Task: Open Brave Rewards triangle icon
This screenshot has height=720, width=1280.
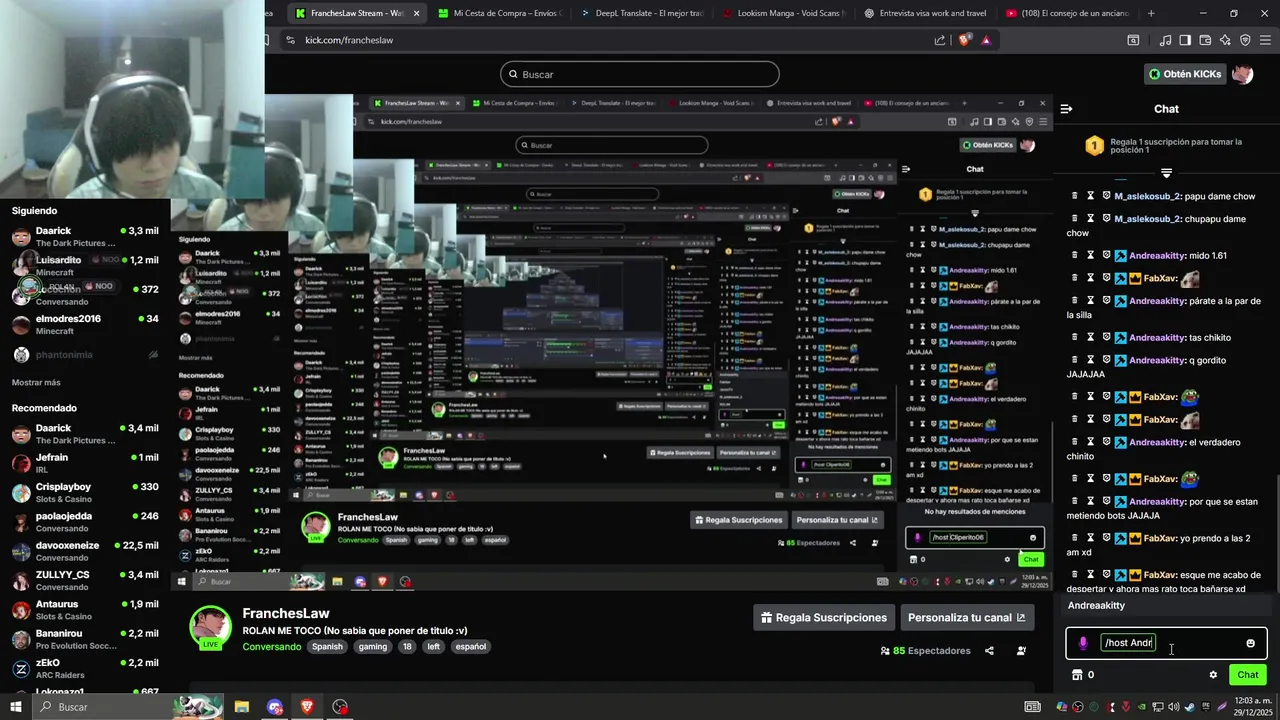Action: tap(986, 40)
